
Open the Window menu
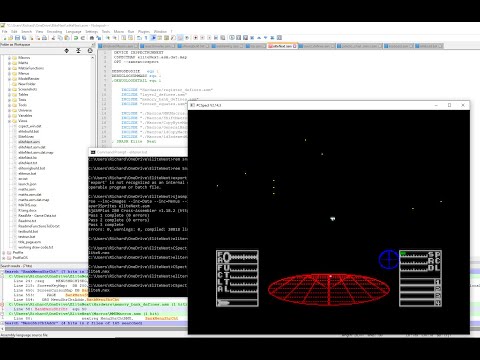pos(160,32)
